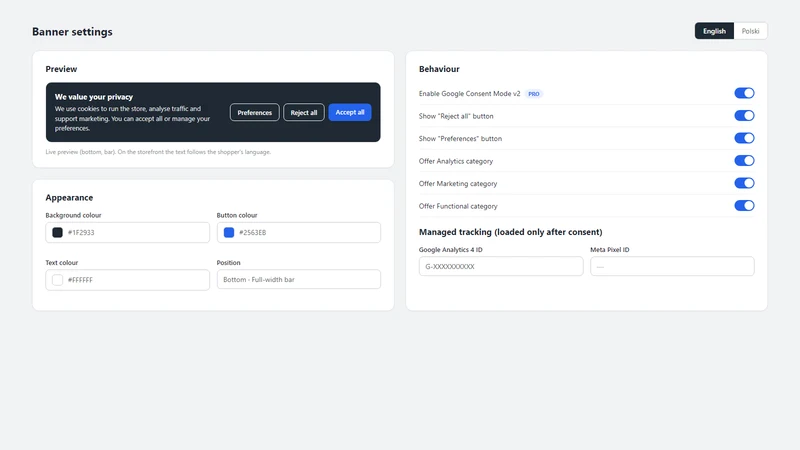800x450 pixels.
Task: Click the Google Analytics 4 ID field
Action: point(501,266)
